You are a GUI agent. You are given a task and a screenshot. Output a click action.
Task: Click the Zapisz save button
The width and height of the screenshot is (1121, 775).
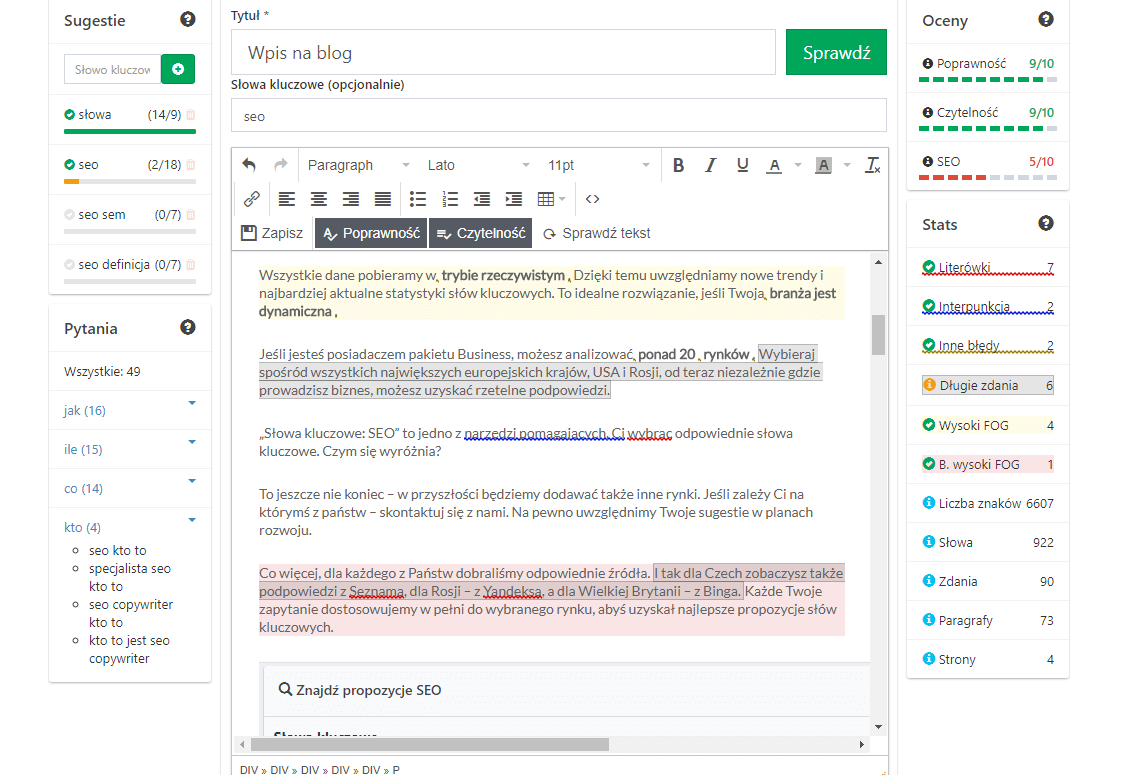pyautogui.click(x=272, y=233)
